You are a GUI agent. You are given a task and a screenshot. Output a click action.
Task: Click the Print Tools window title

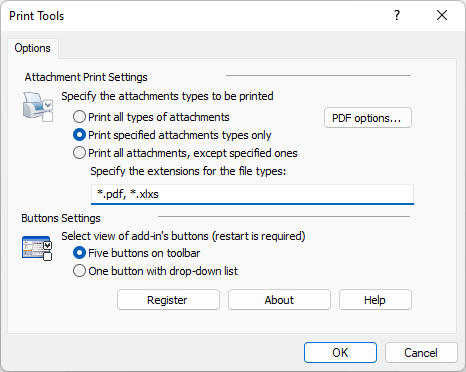pyautogui.click(x=37, y=16)
